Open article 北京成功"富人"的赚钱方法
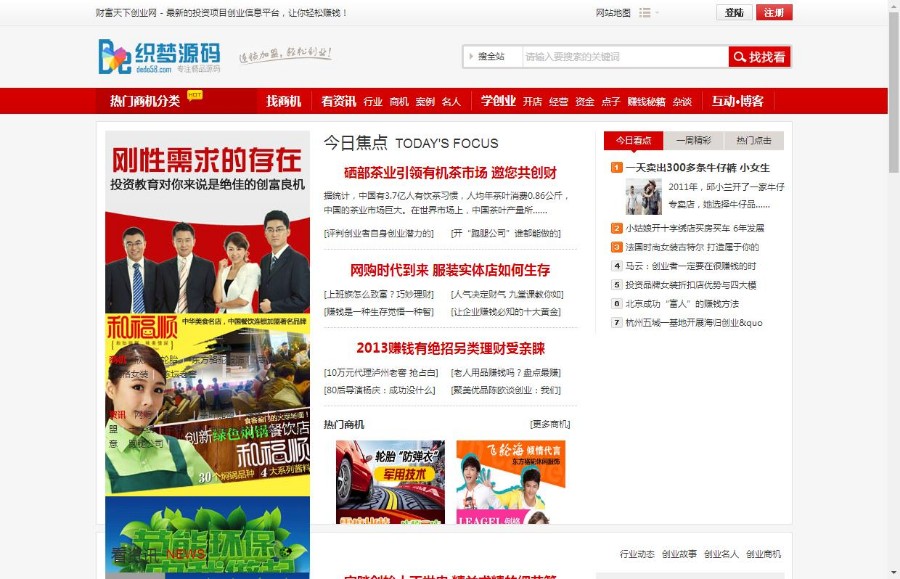900x579 pixels. pyautogui.click(x=682, y=304)
